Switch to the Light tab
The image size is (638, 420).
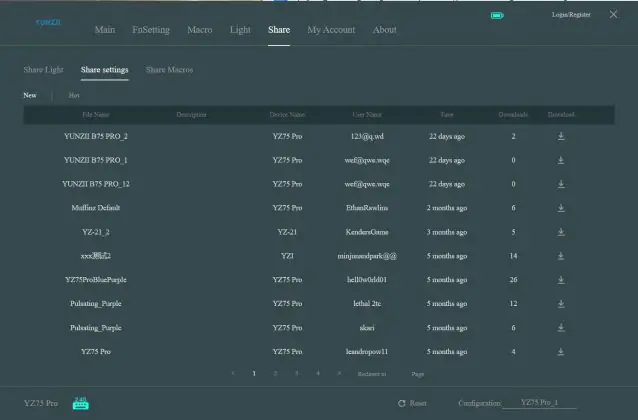pyautogui.click(x=240, y=30)
